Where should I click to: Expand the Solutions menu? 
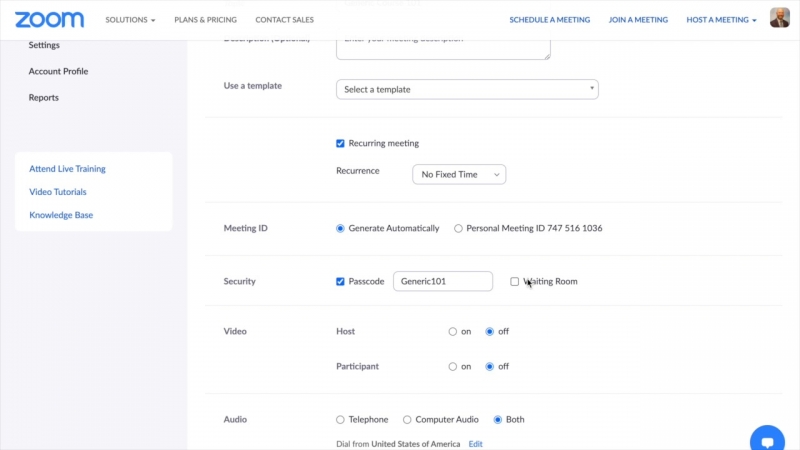(130, 20)
